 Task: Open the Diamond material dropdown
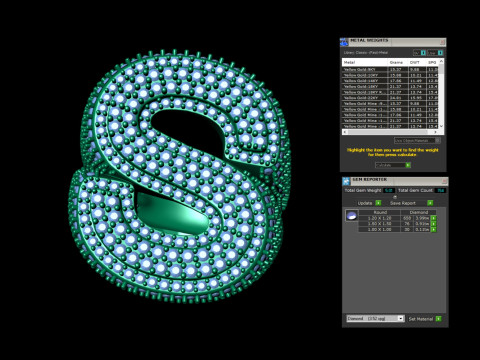(x=375, y=319)
